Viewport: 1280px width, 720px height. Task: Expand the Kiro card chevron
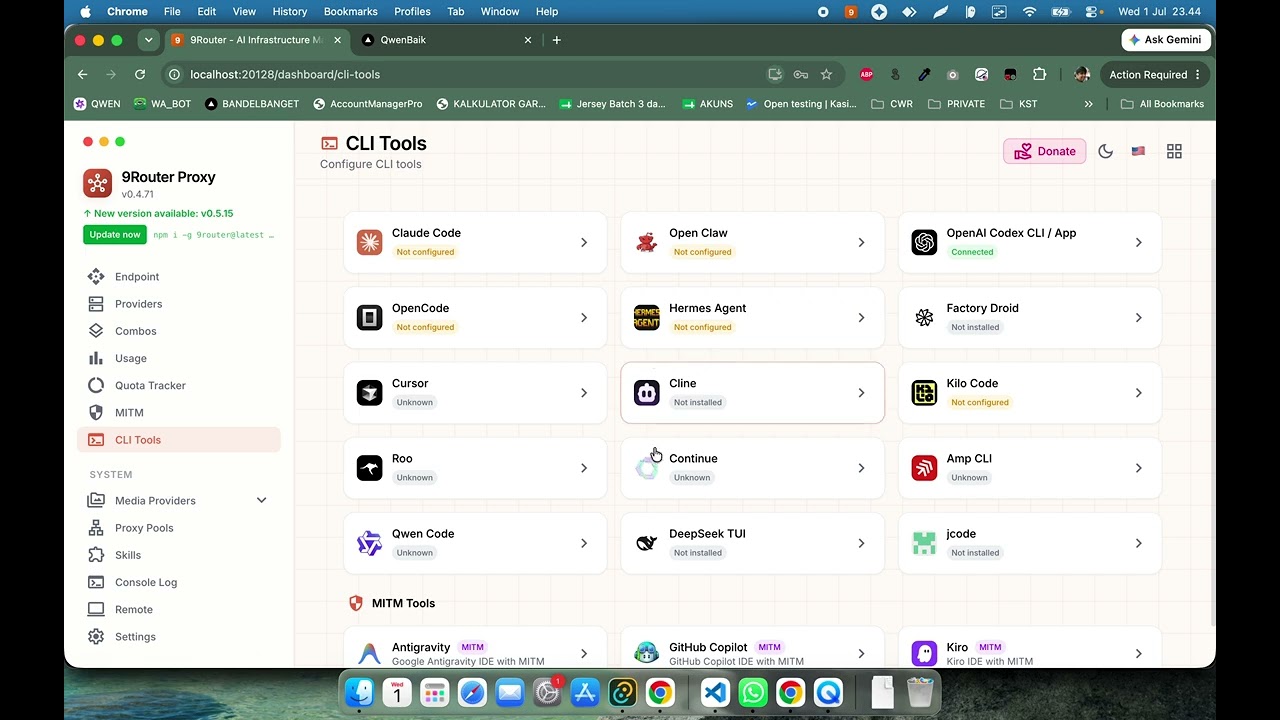[x=1138, y=654]
